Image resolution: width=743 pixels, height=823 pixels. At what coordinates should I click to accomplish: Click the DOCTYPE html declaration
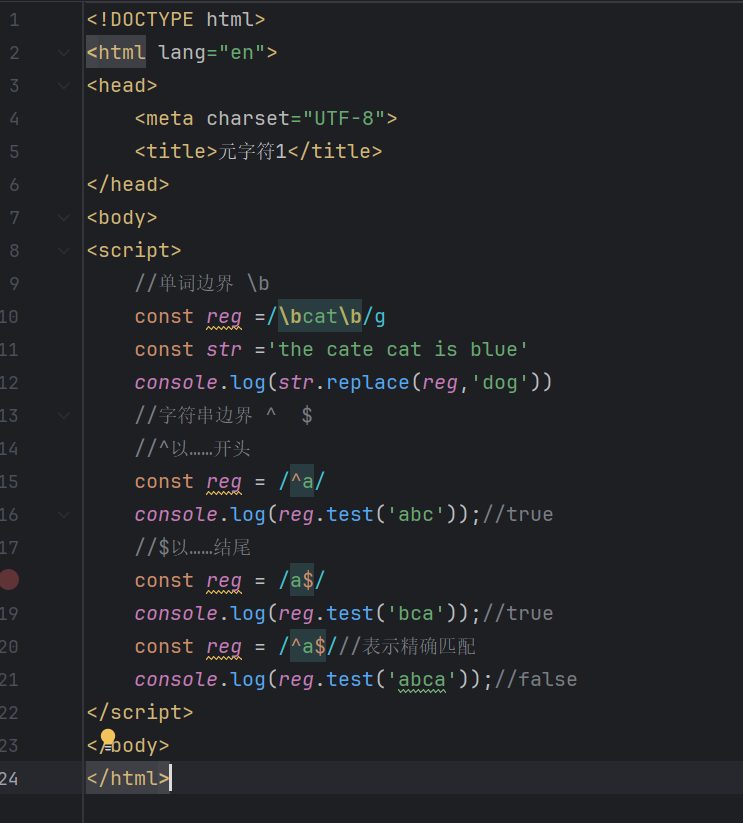[176, 20]
